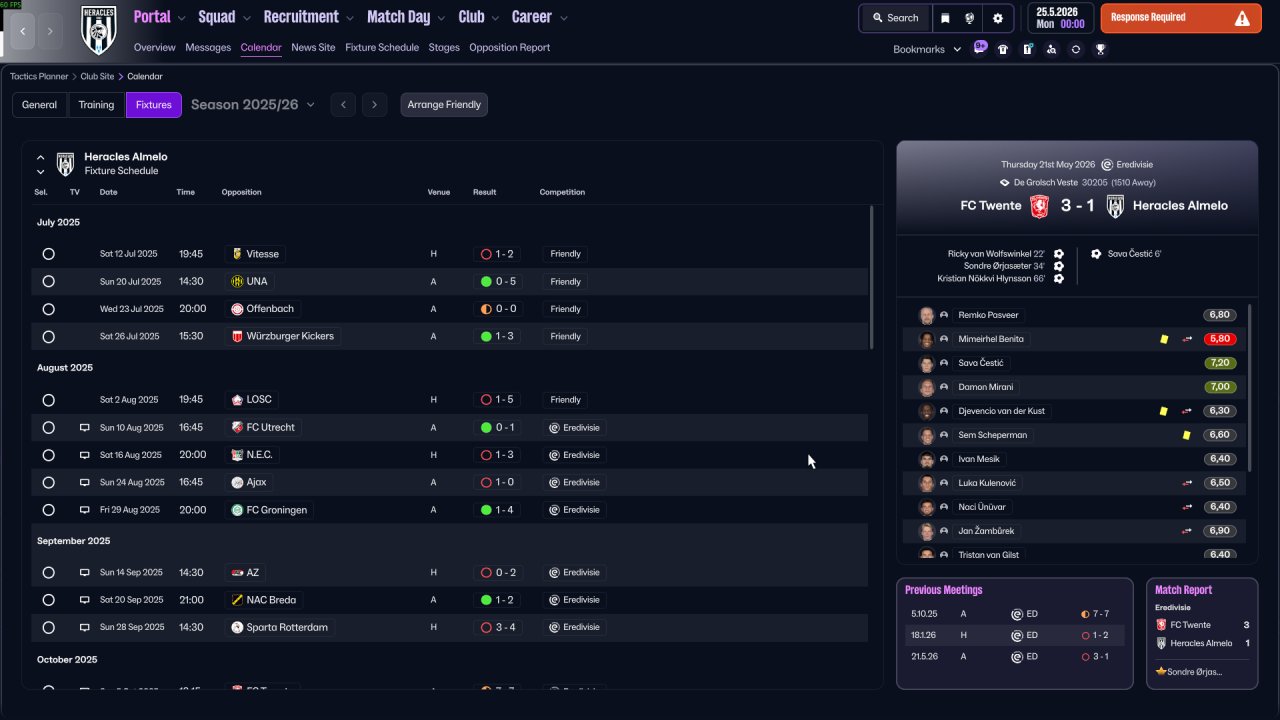1280x720 pixels.
Task: Select the UNA fixture radio button
Action: (48, 282)
